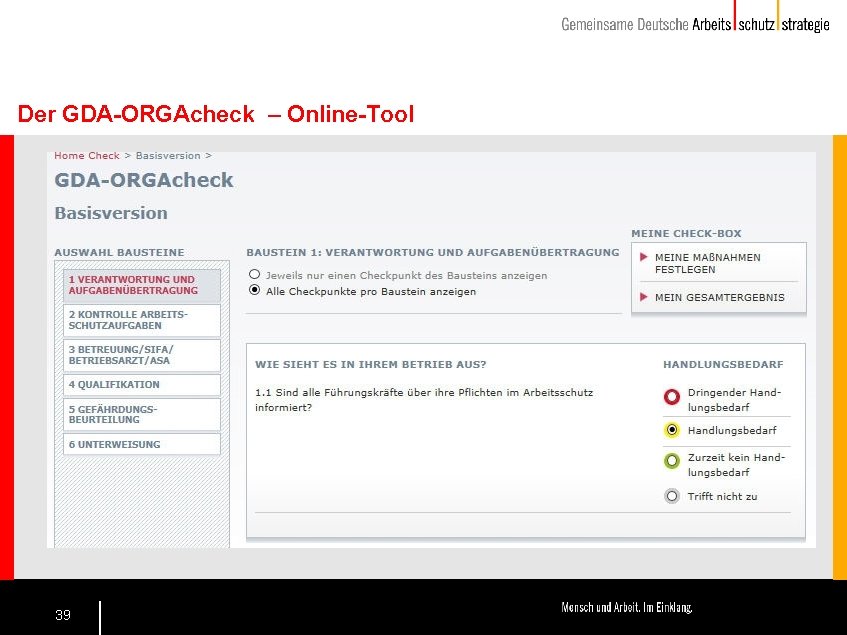Choose 'Alle Checkpunkte pro Baustein anzeigen' radio

tap(254, 291)
